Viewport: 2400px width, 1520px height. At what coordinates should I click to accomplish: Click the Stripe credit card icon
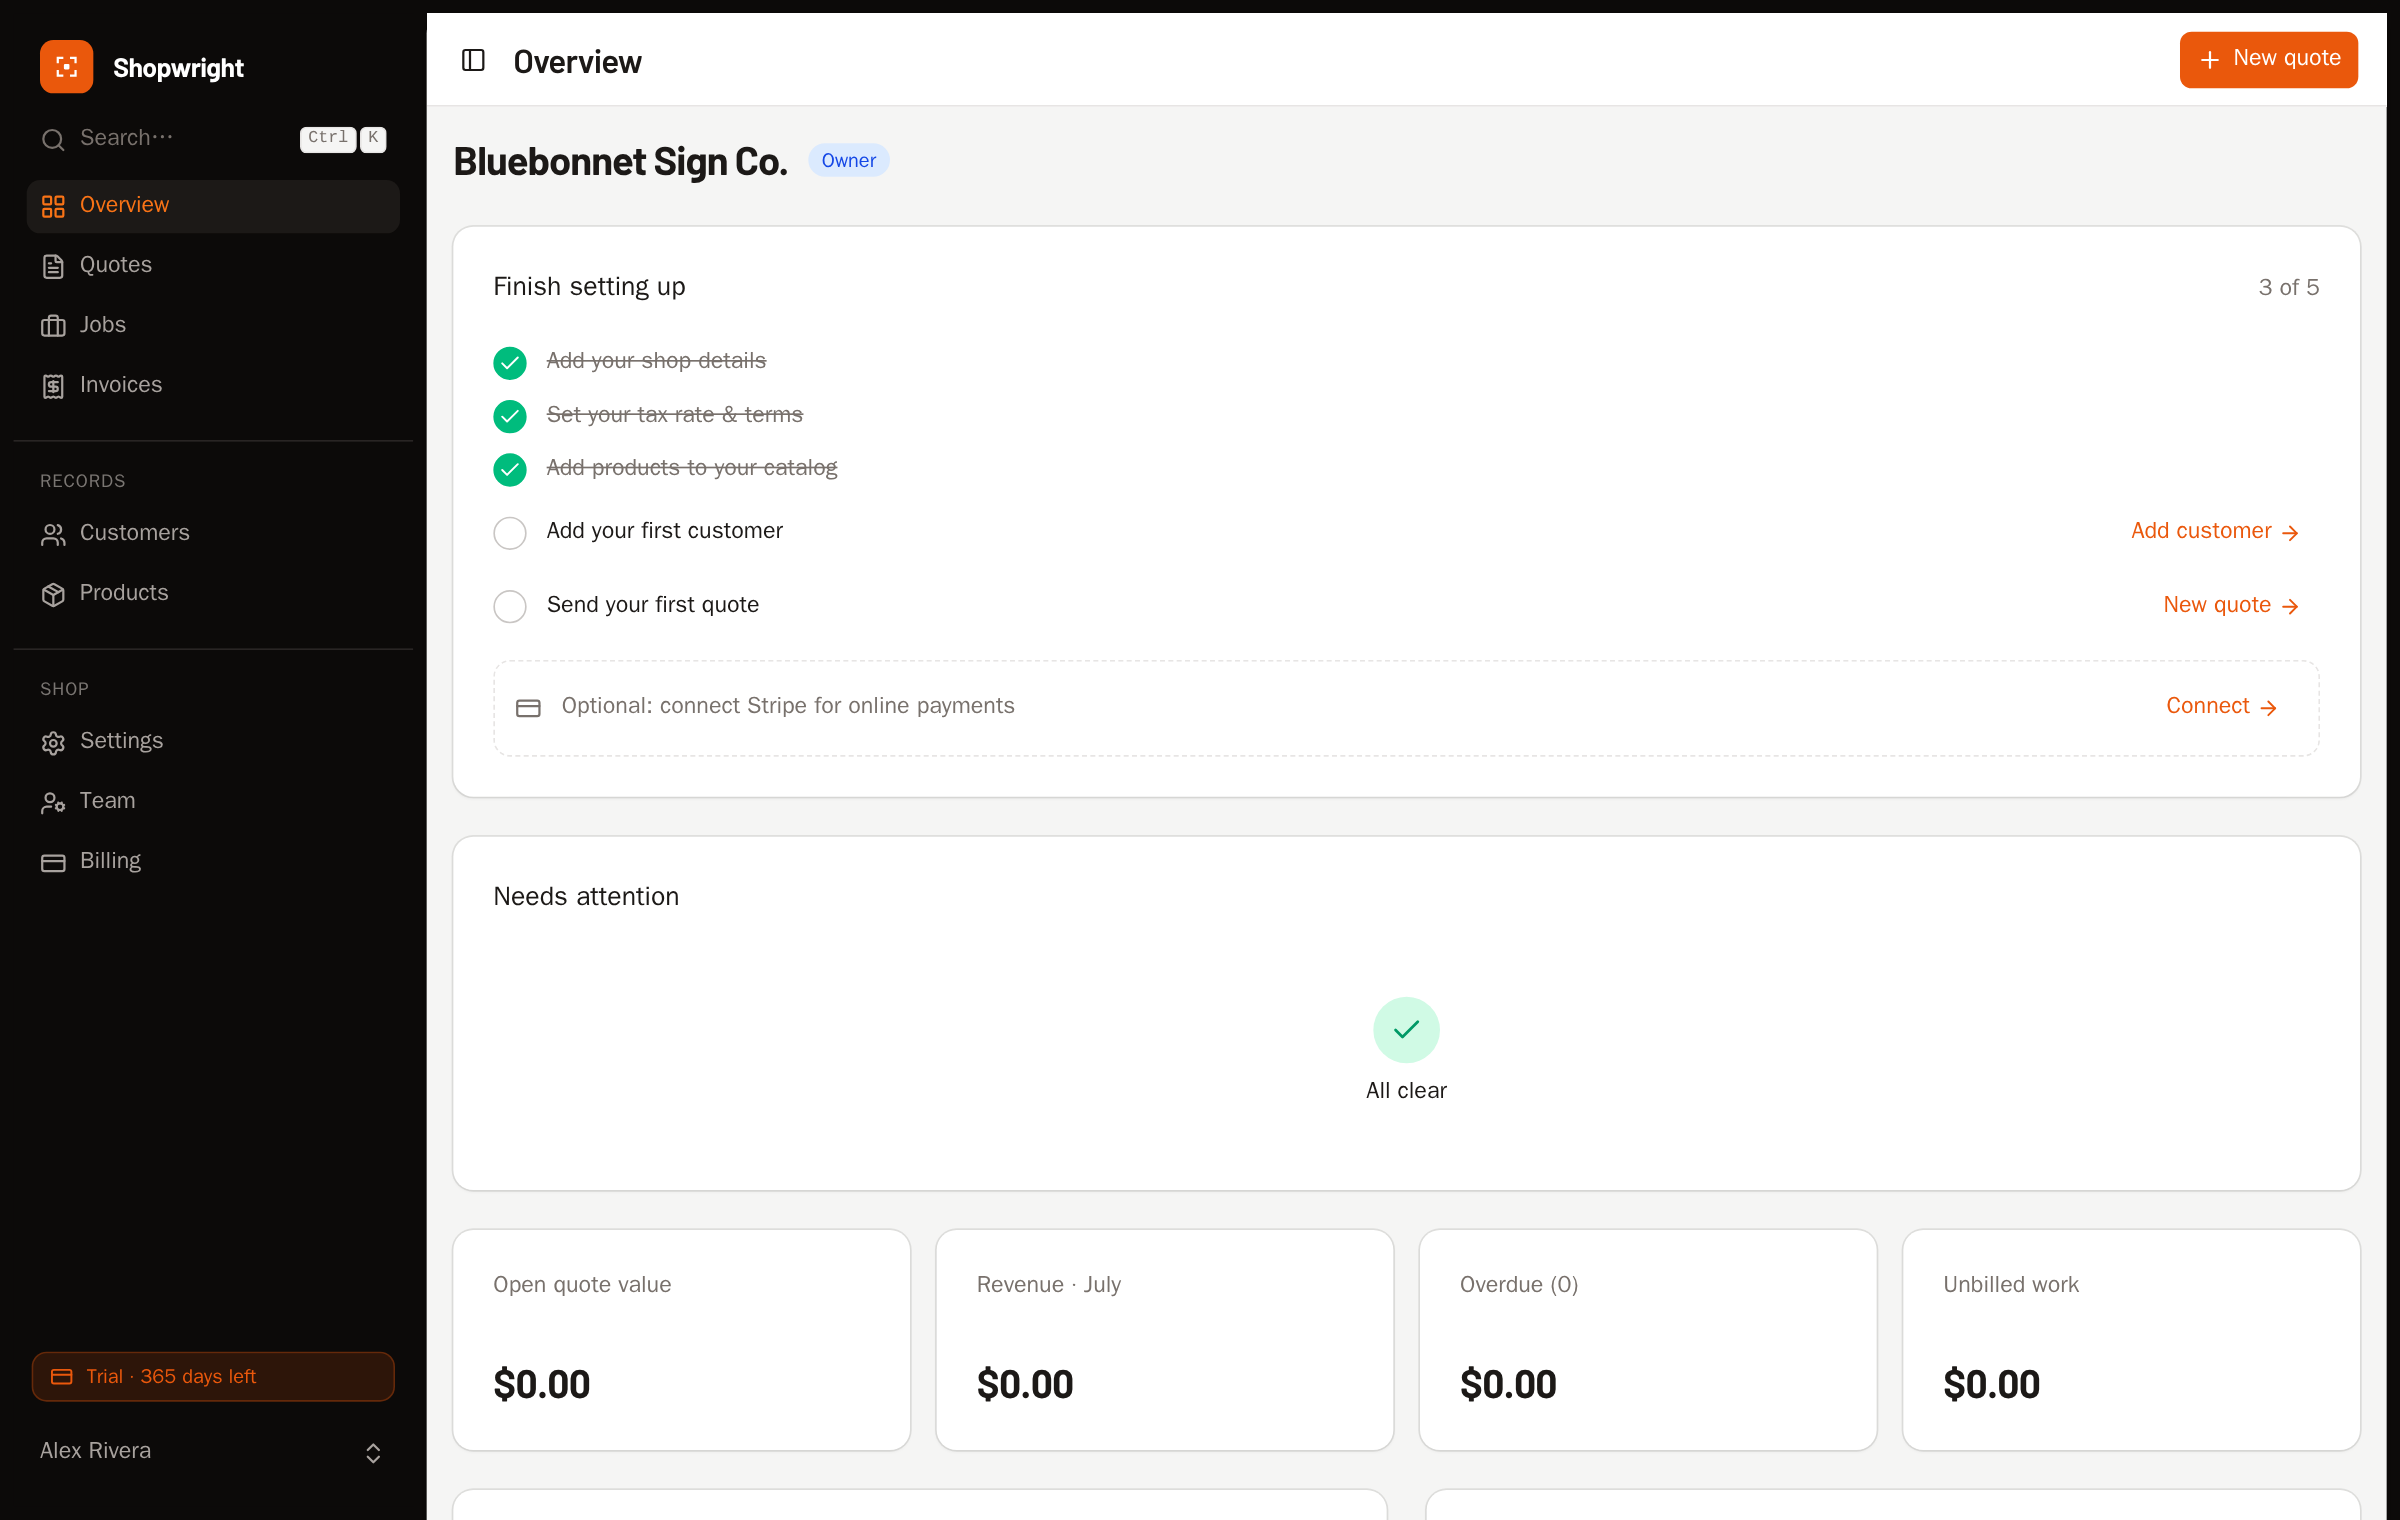click(528, 708)
